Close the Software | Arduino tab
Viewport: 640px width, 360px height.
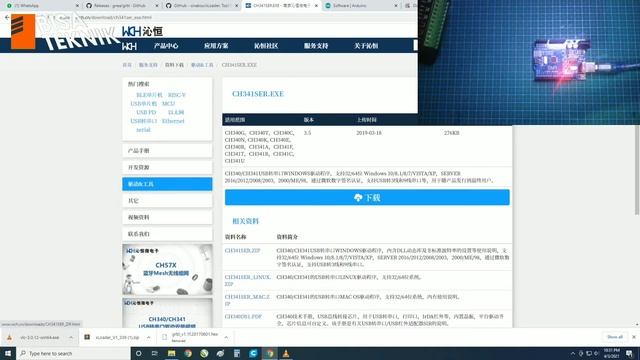396,6
